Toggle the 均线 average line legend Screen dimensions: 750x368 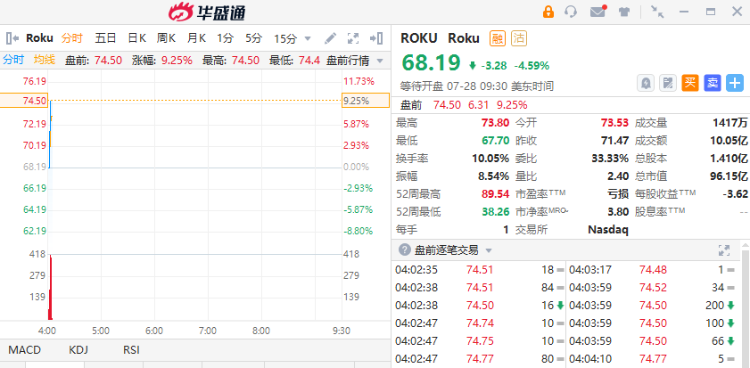click(x=44, y=60)
